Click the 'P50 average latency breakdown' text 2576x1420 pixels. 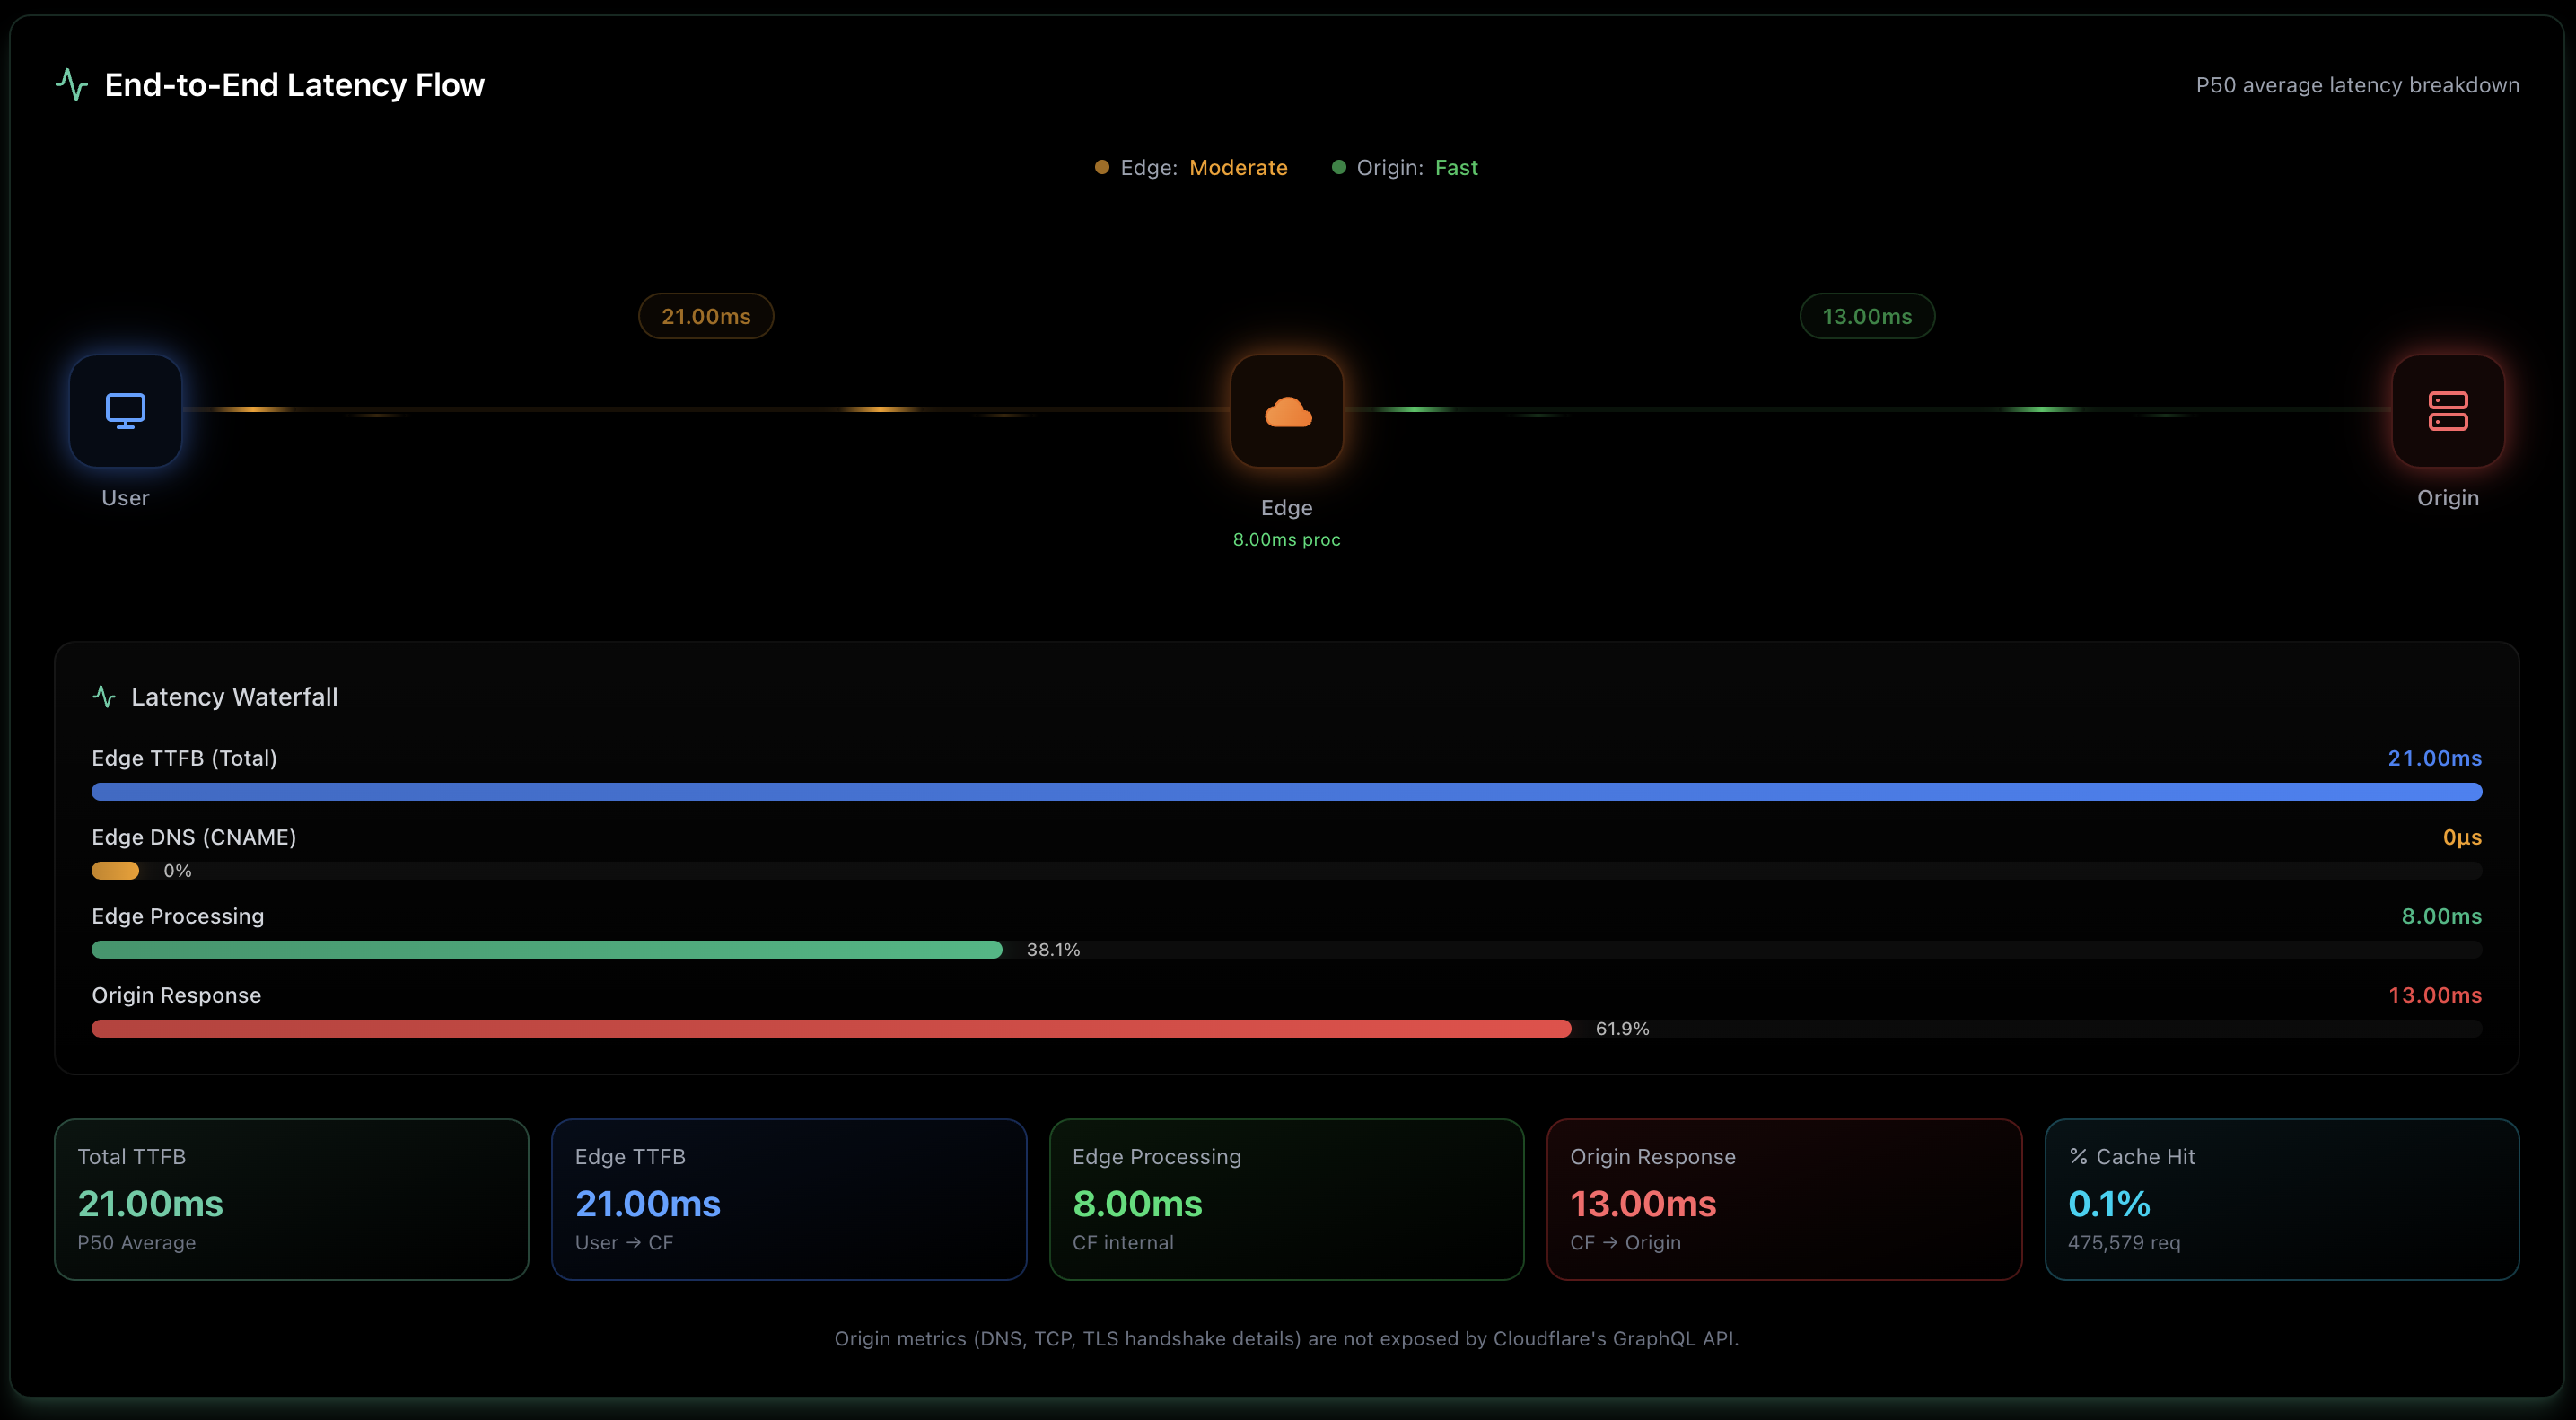[x=2357, y=85]
